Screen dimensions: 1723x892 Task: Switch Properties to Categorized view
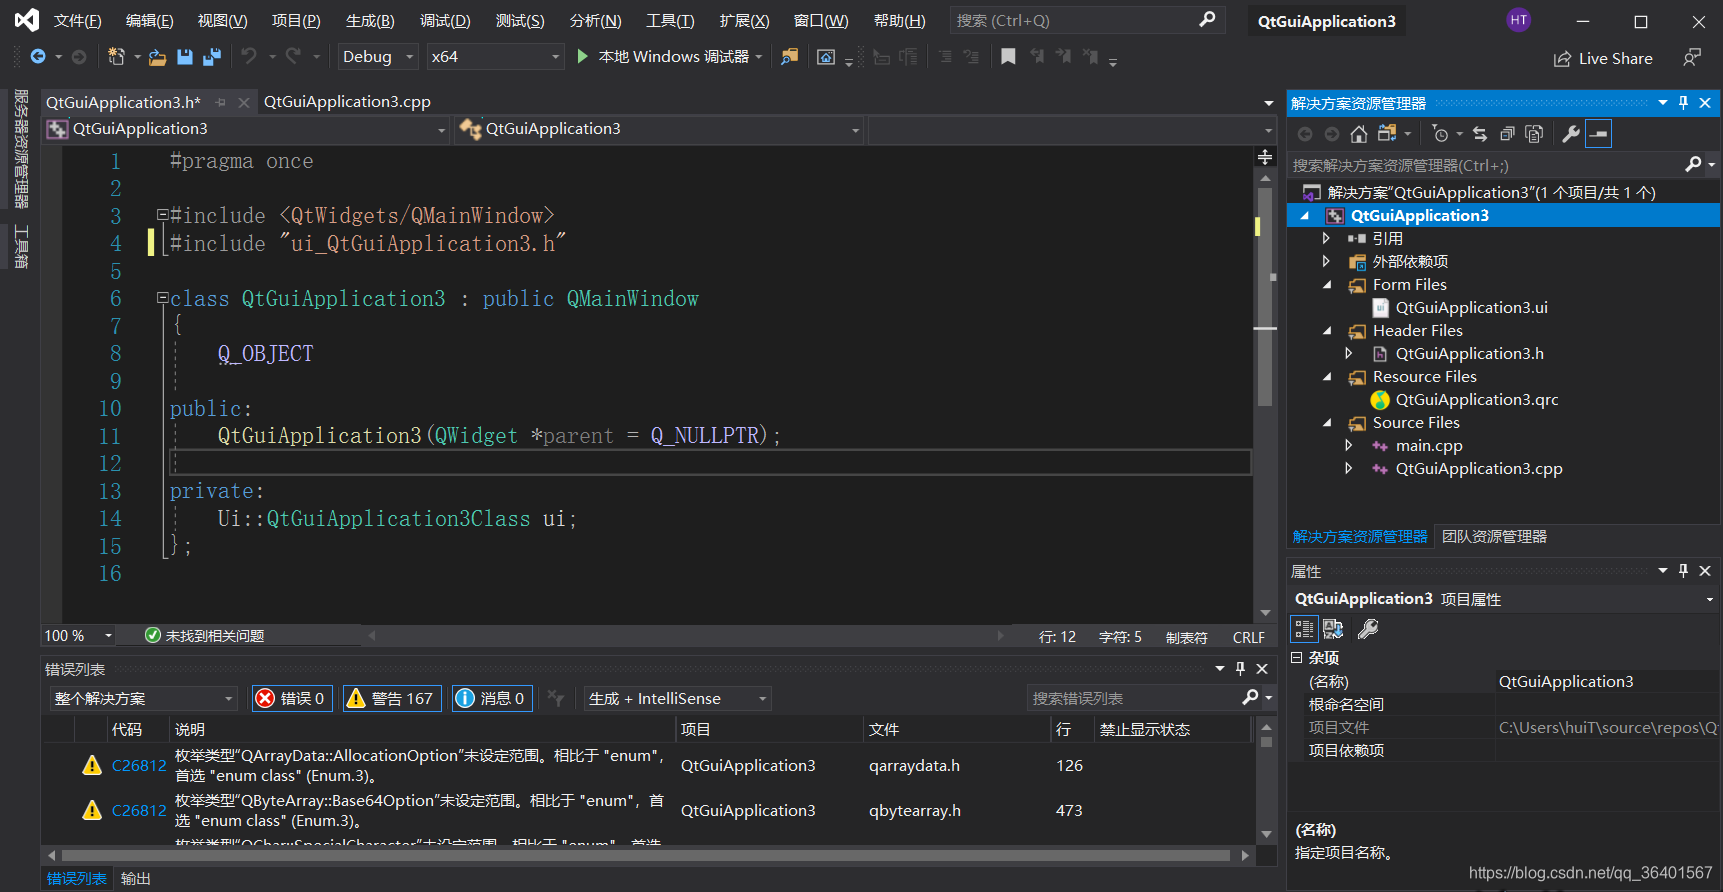(x=1304, y=629)
